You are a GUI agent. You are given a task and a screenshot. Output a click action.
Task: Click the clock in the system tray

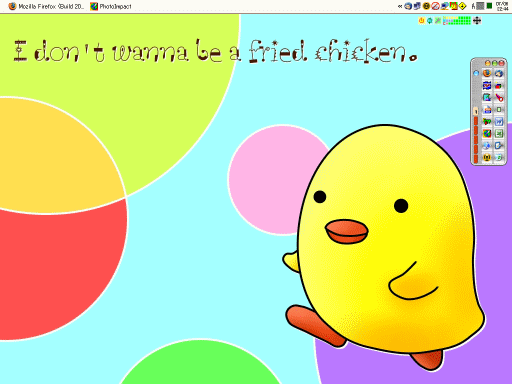pos(502,6)
